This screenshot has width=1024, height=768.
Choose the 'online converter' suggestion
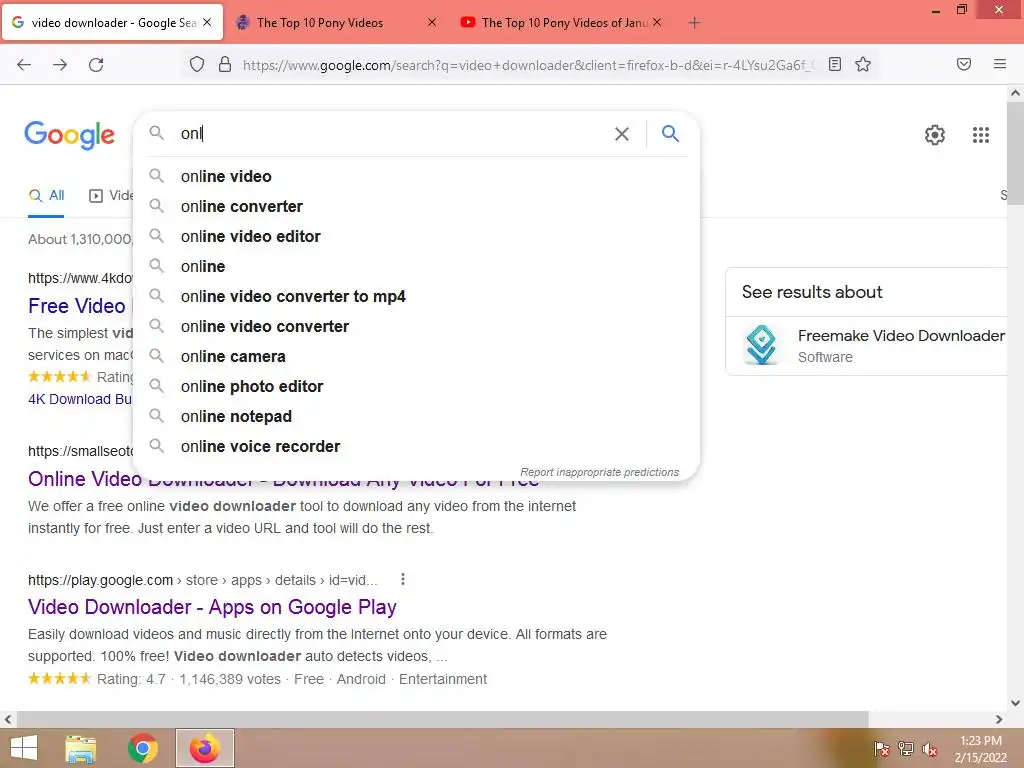pyautogui.click(x=417, y=206)
